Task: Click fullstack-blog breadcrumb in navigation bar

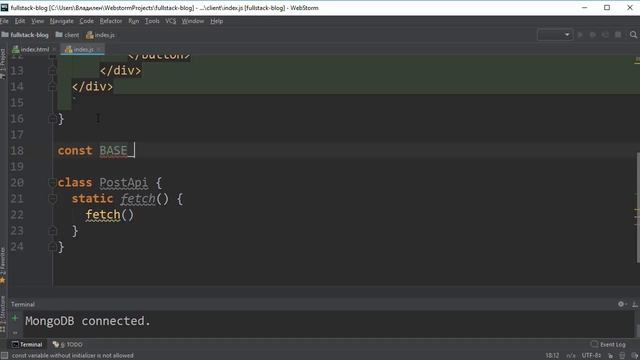Action: [25, 35]
